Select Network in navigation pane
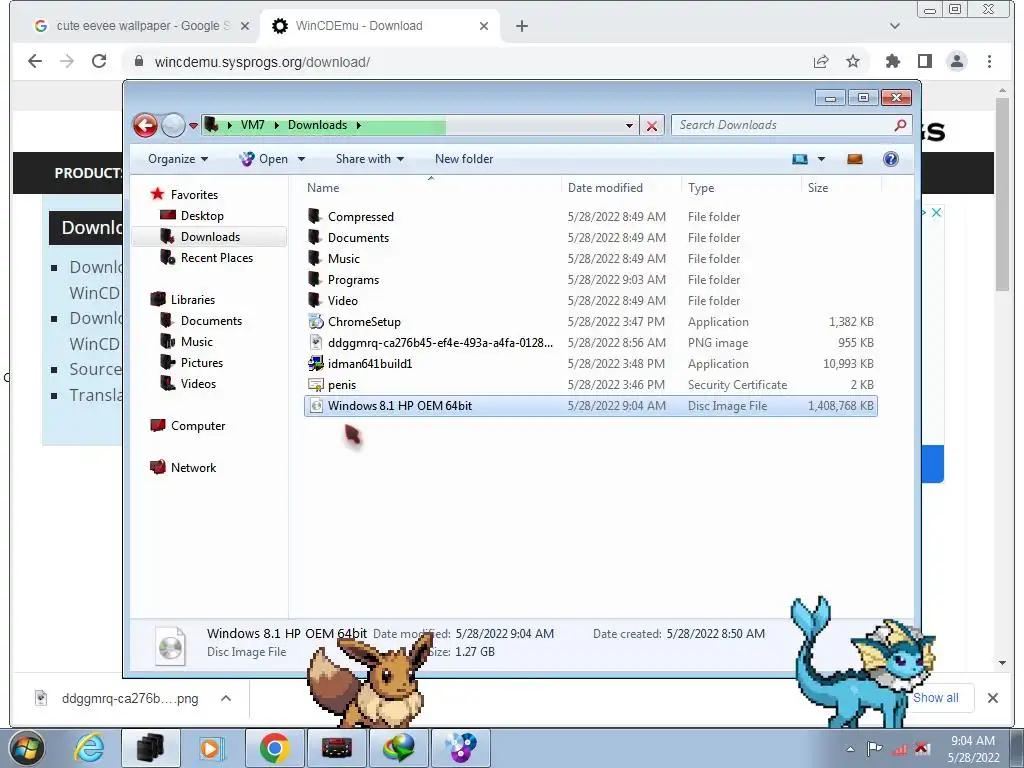The image size is (1024, 768). [193, 468]
